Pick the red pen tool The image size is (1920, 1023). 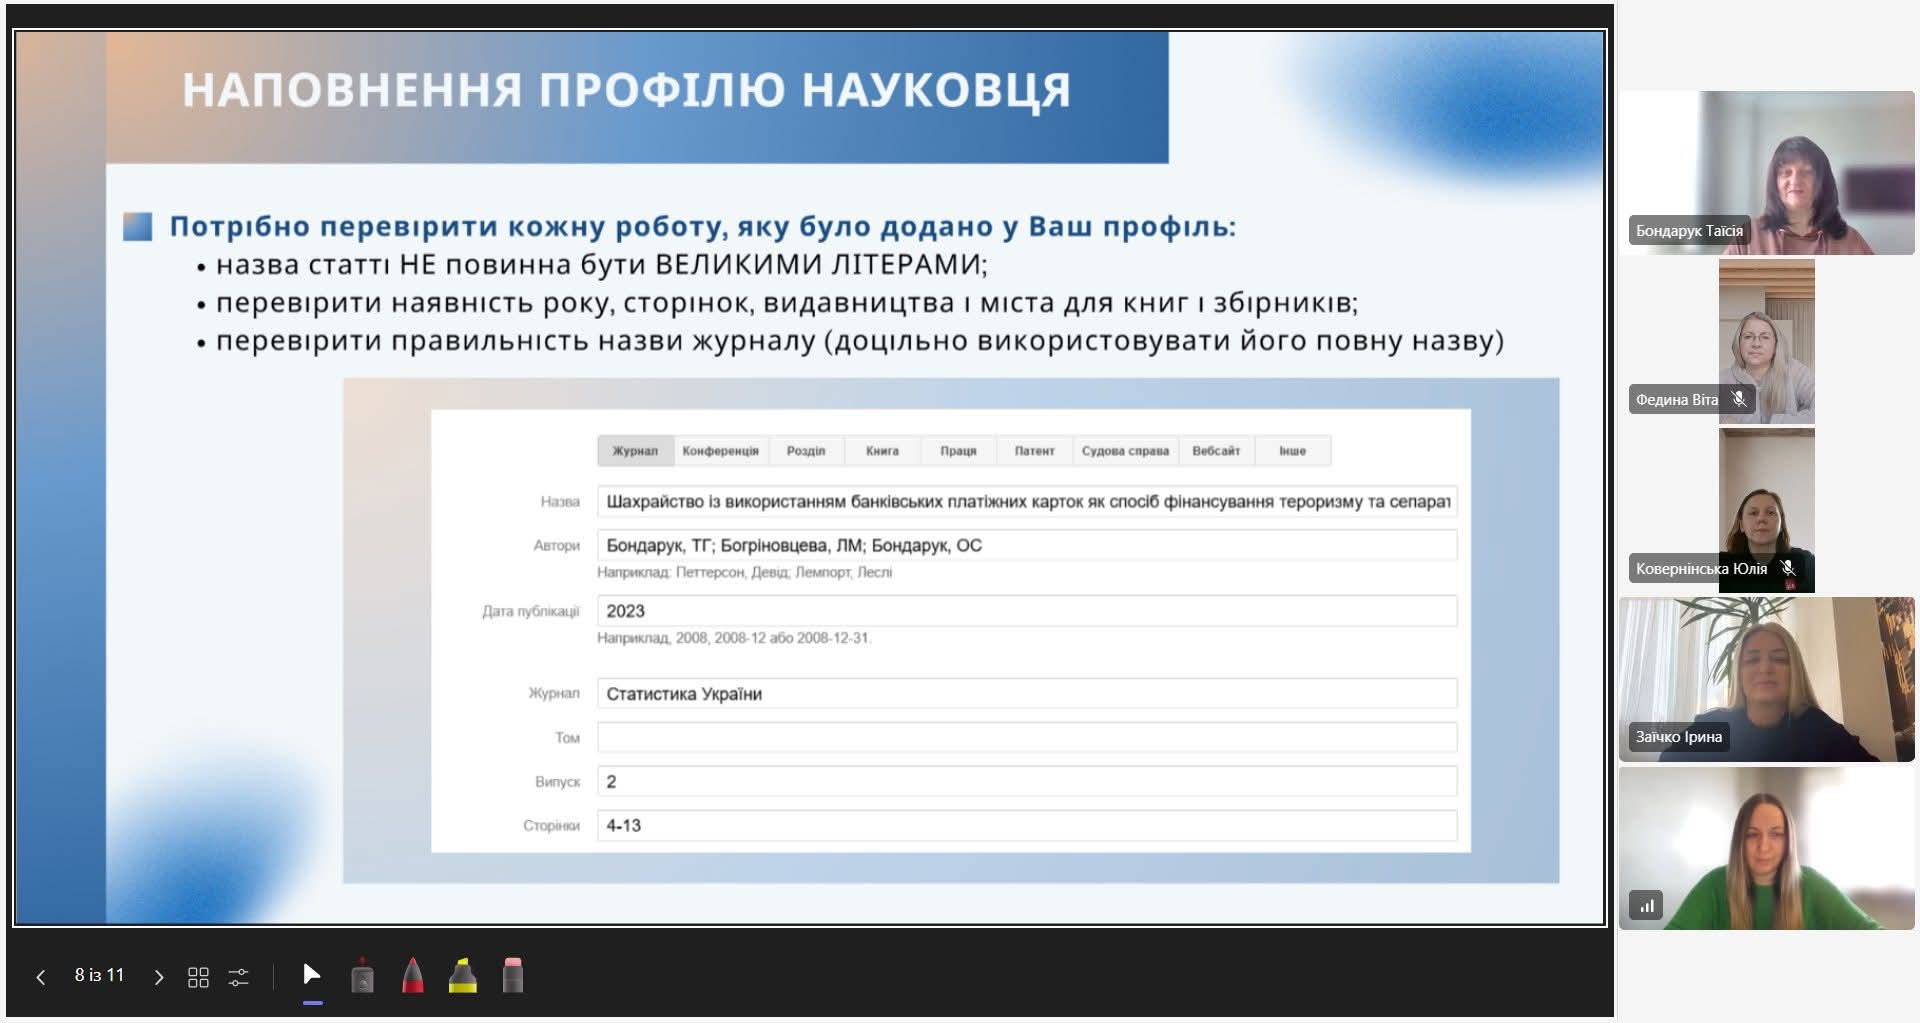tap(412, 976)
